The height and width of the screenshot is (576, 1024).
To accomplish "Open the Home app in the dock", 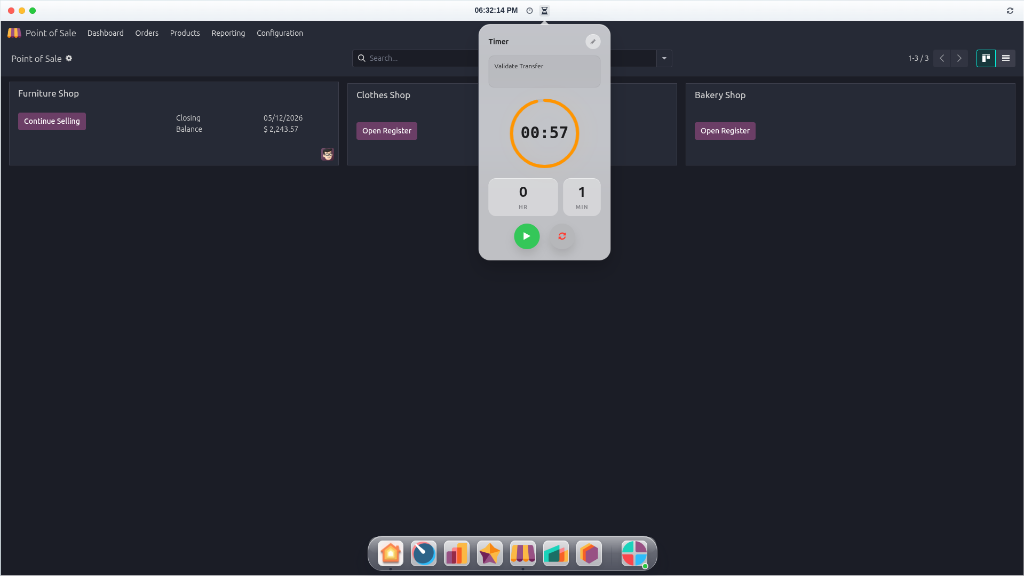I will point(391,553).
